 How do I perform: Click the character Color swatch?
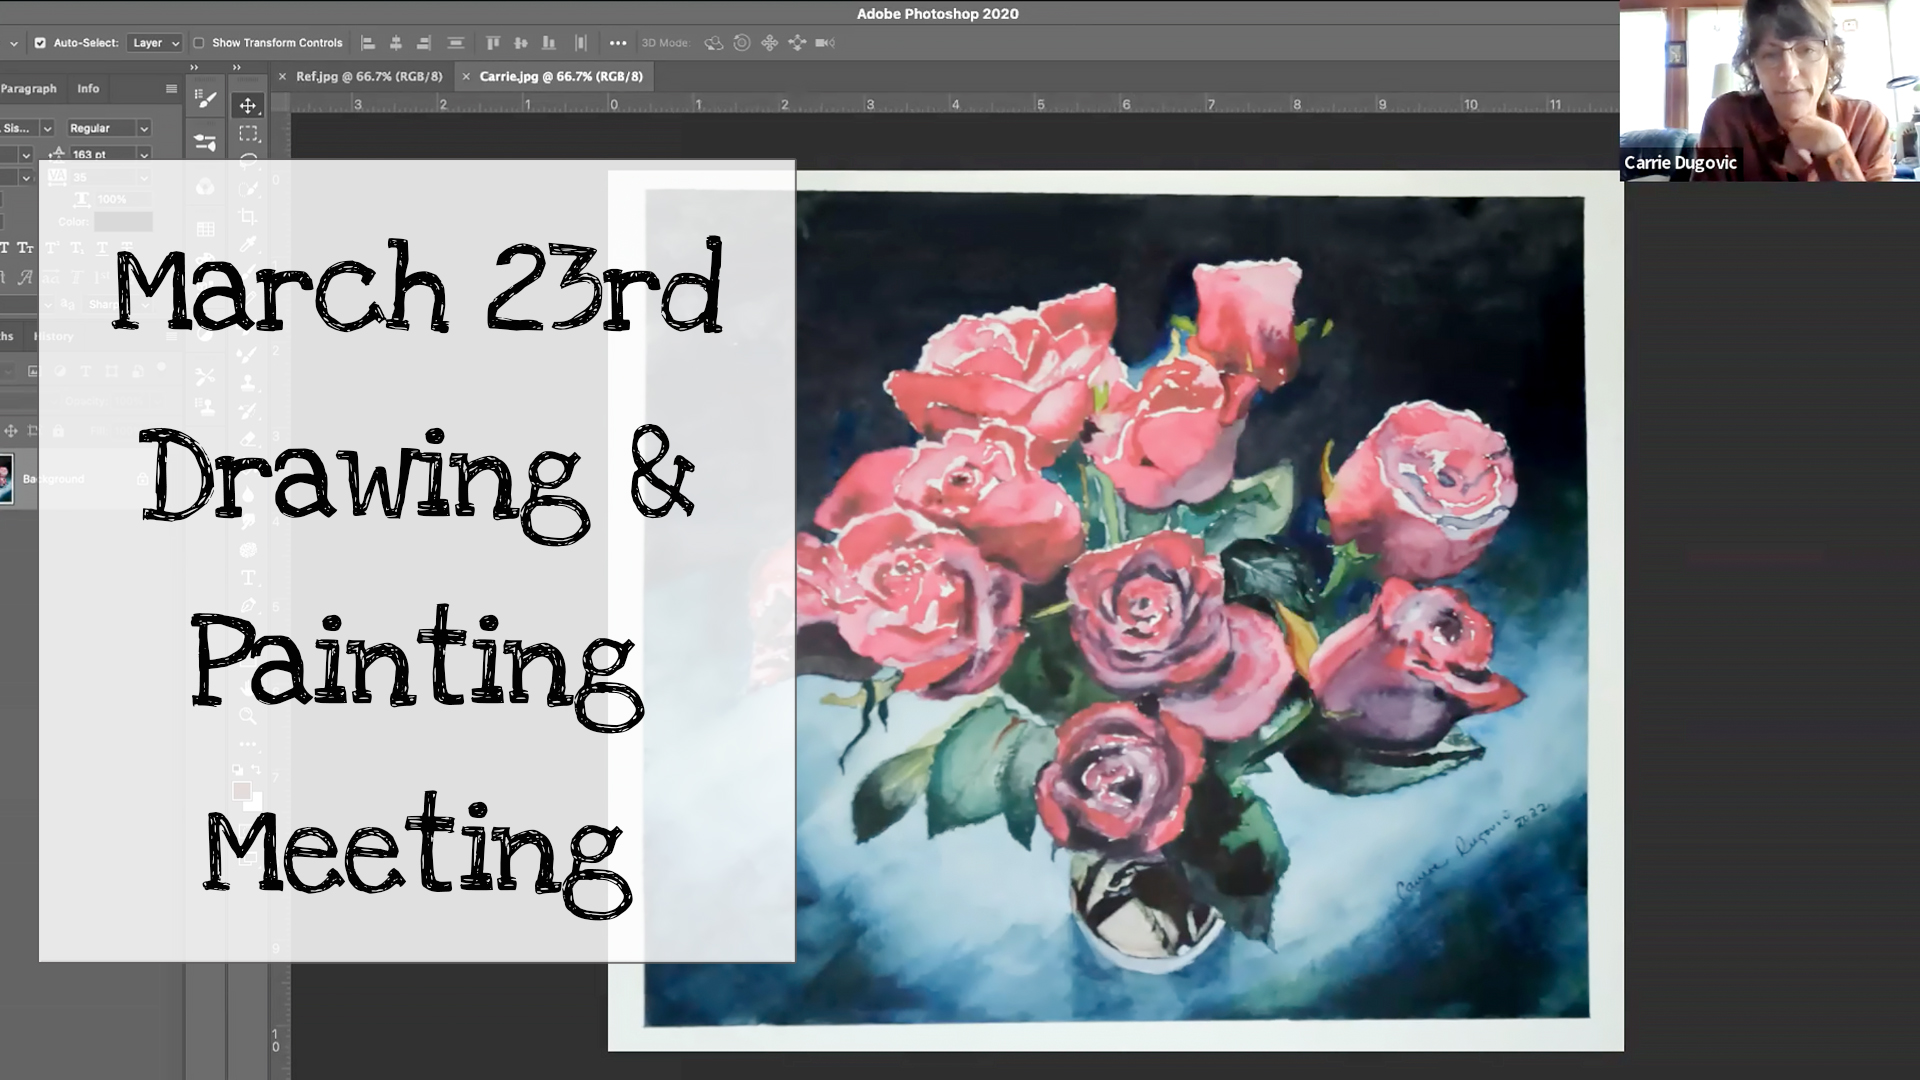[123, 222]
